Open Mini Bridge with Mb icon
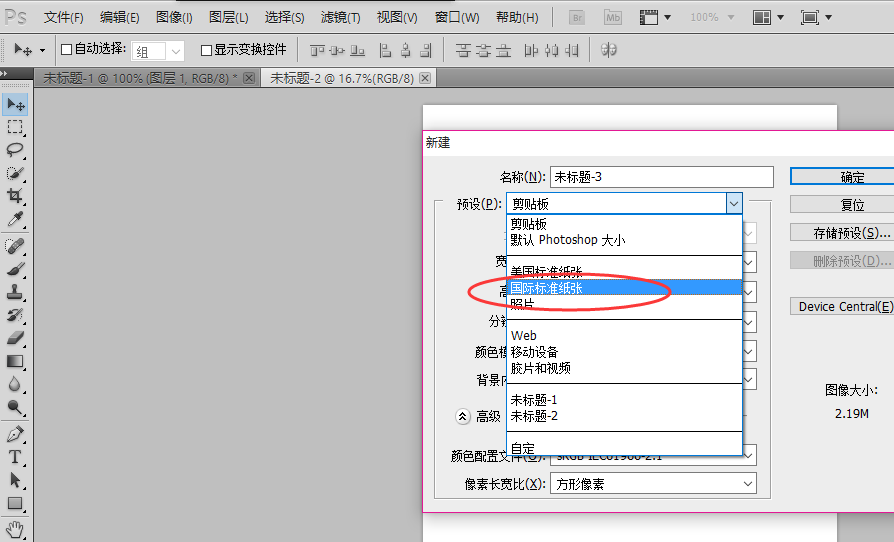 613,18
